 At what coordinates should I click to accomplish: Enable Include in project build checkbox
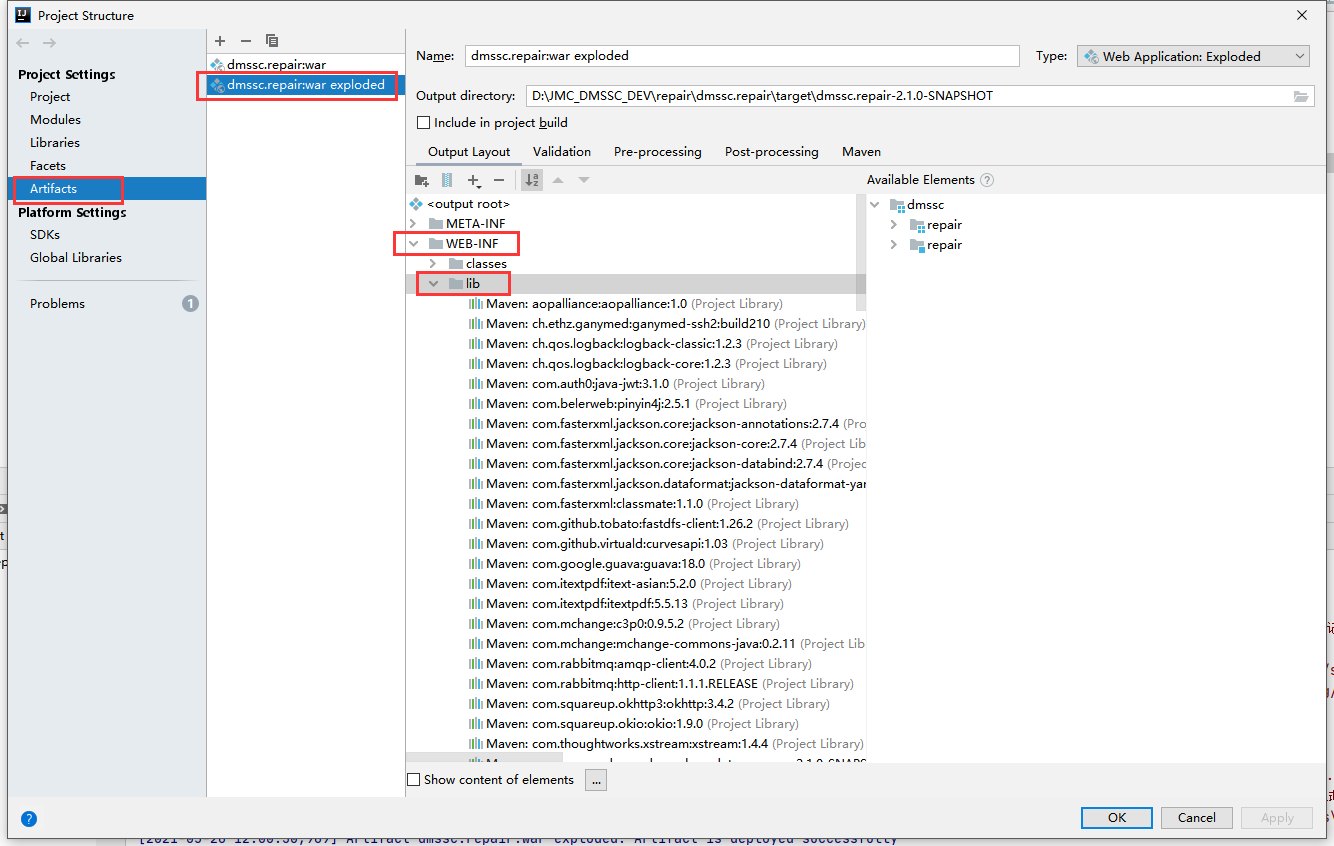pyautogui.click(x=424, y=123)
